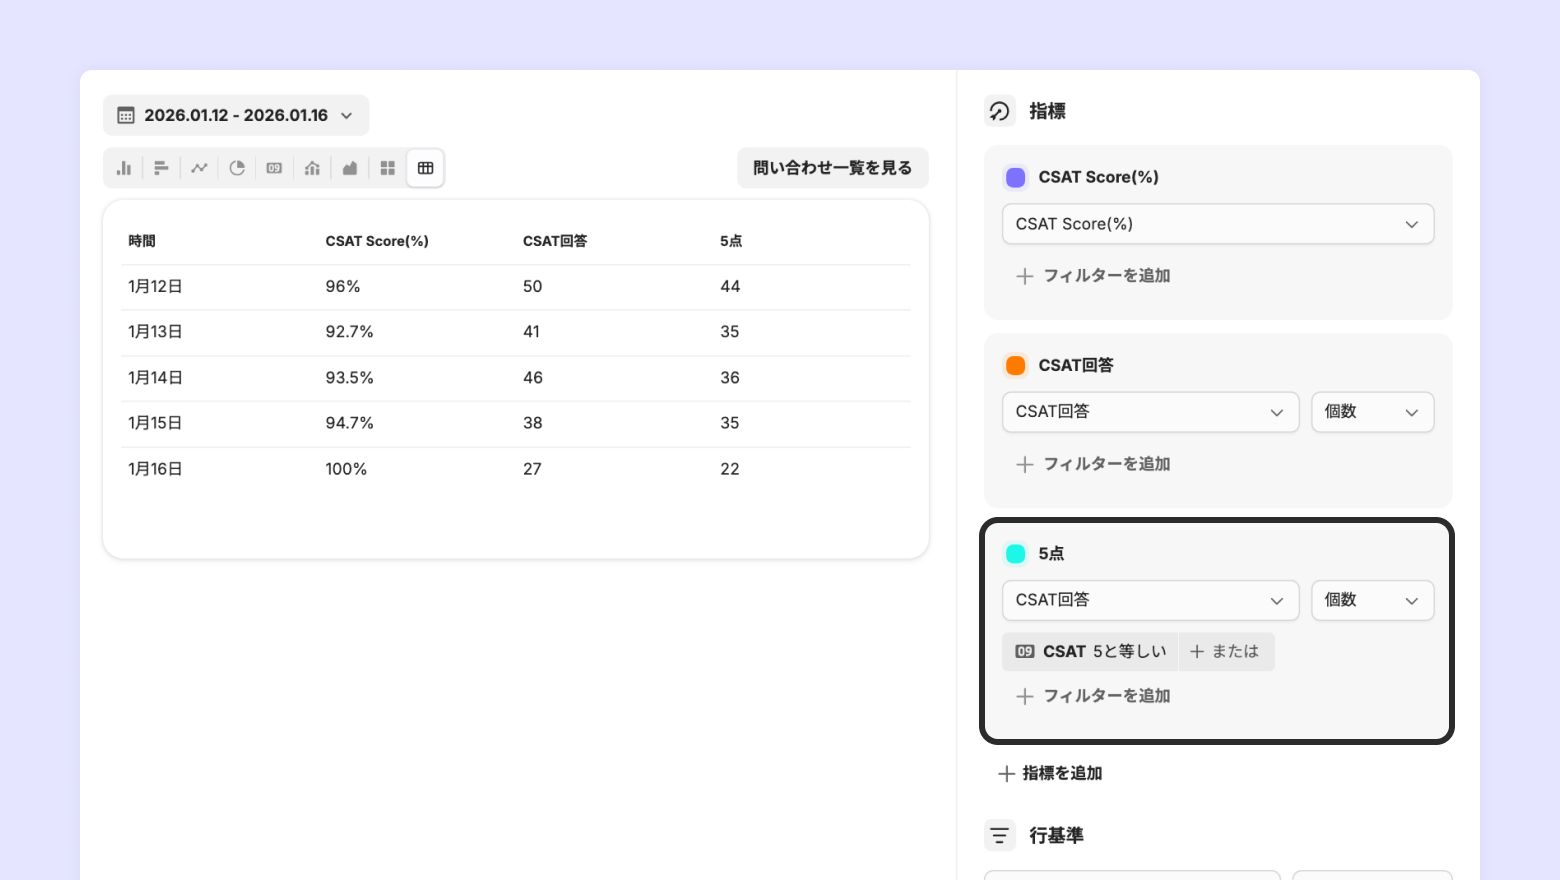Click the cyan 5点 color swatch

coord(1016,553)
